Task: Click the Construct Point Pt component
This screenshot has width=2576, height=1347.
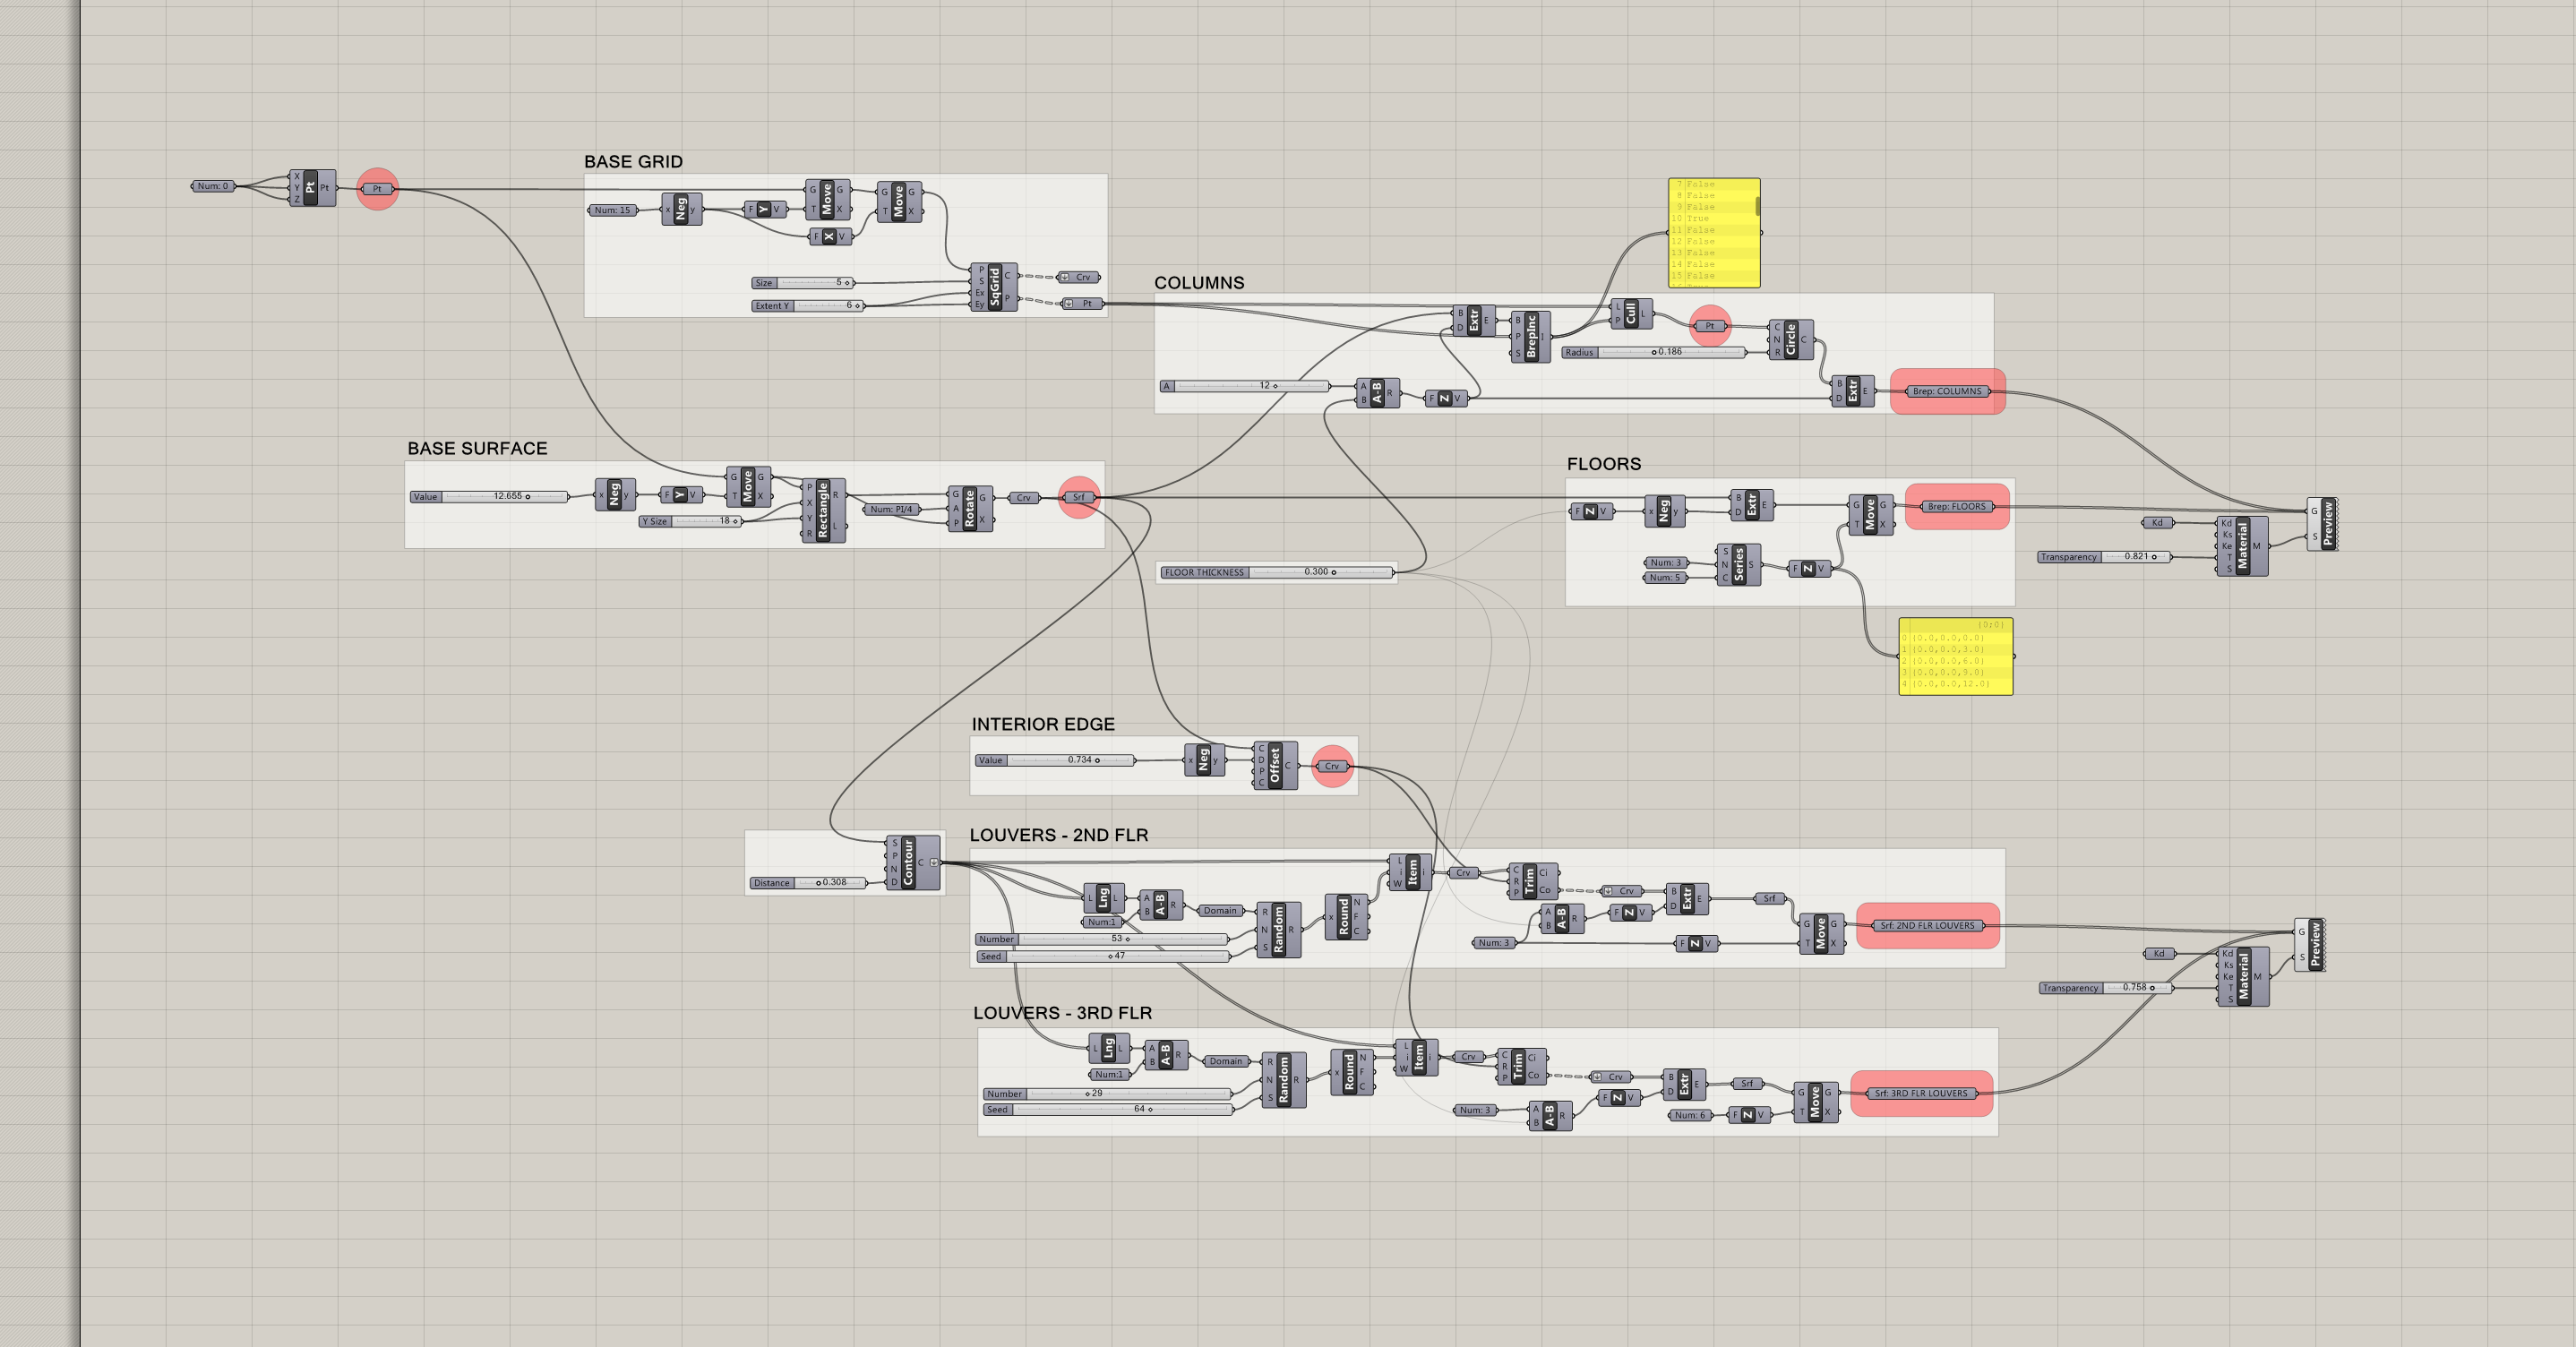Action: [x=311, y=188]
